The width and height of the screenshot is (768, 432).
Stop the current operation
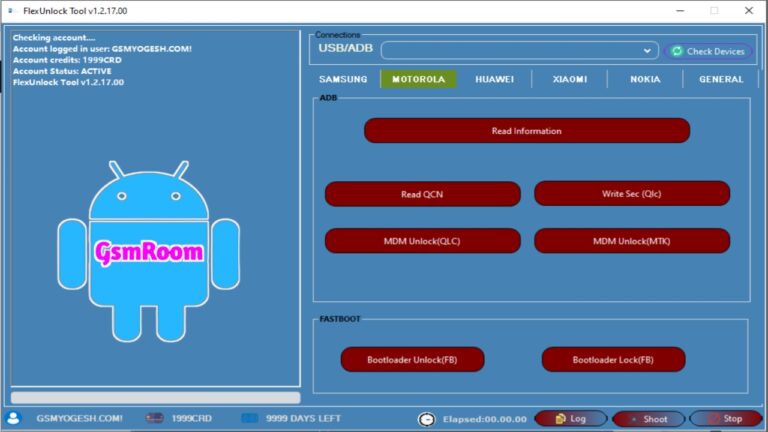(x=725, y=419)
